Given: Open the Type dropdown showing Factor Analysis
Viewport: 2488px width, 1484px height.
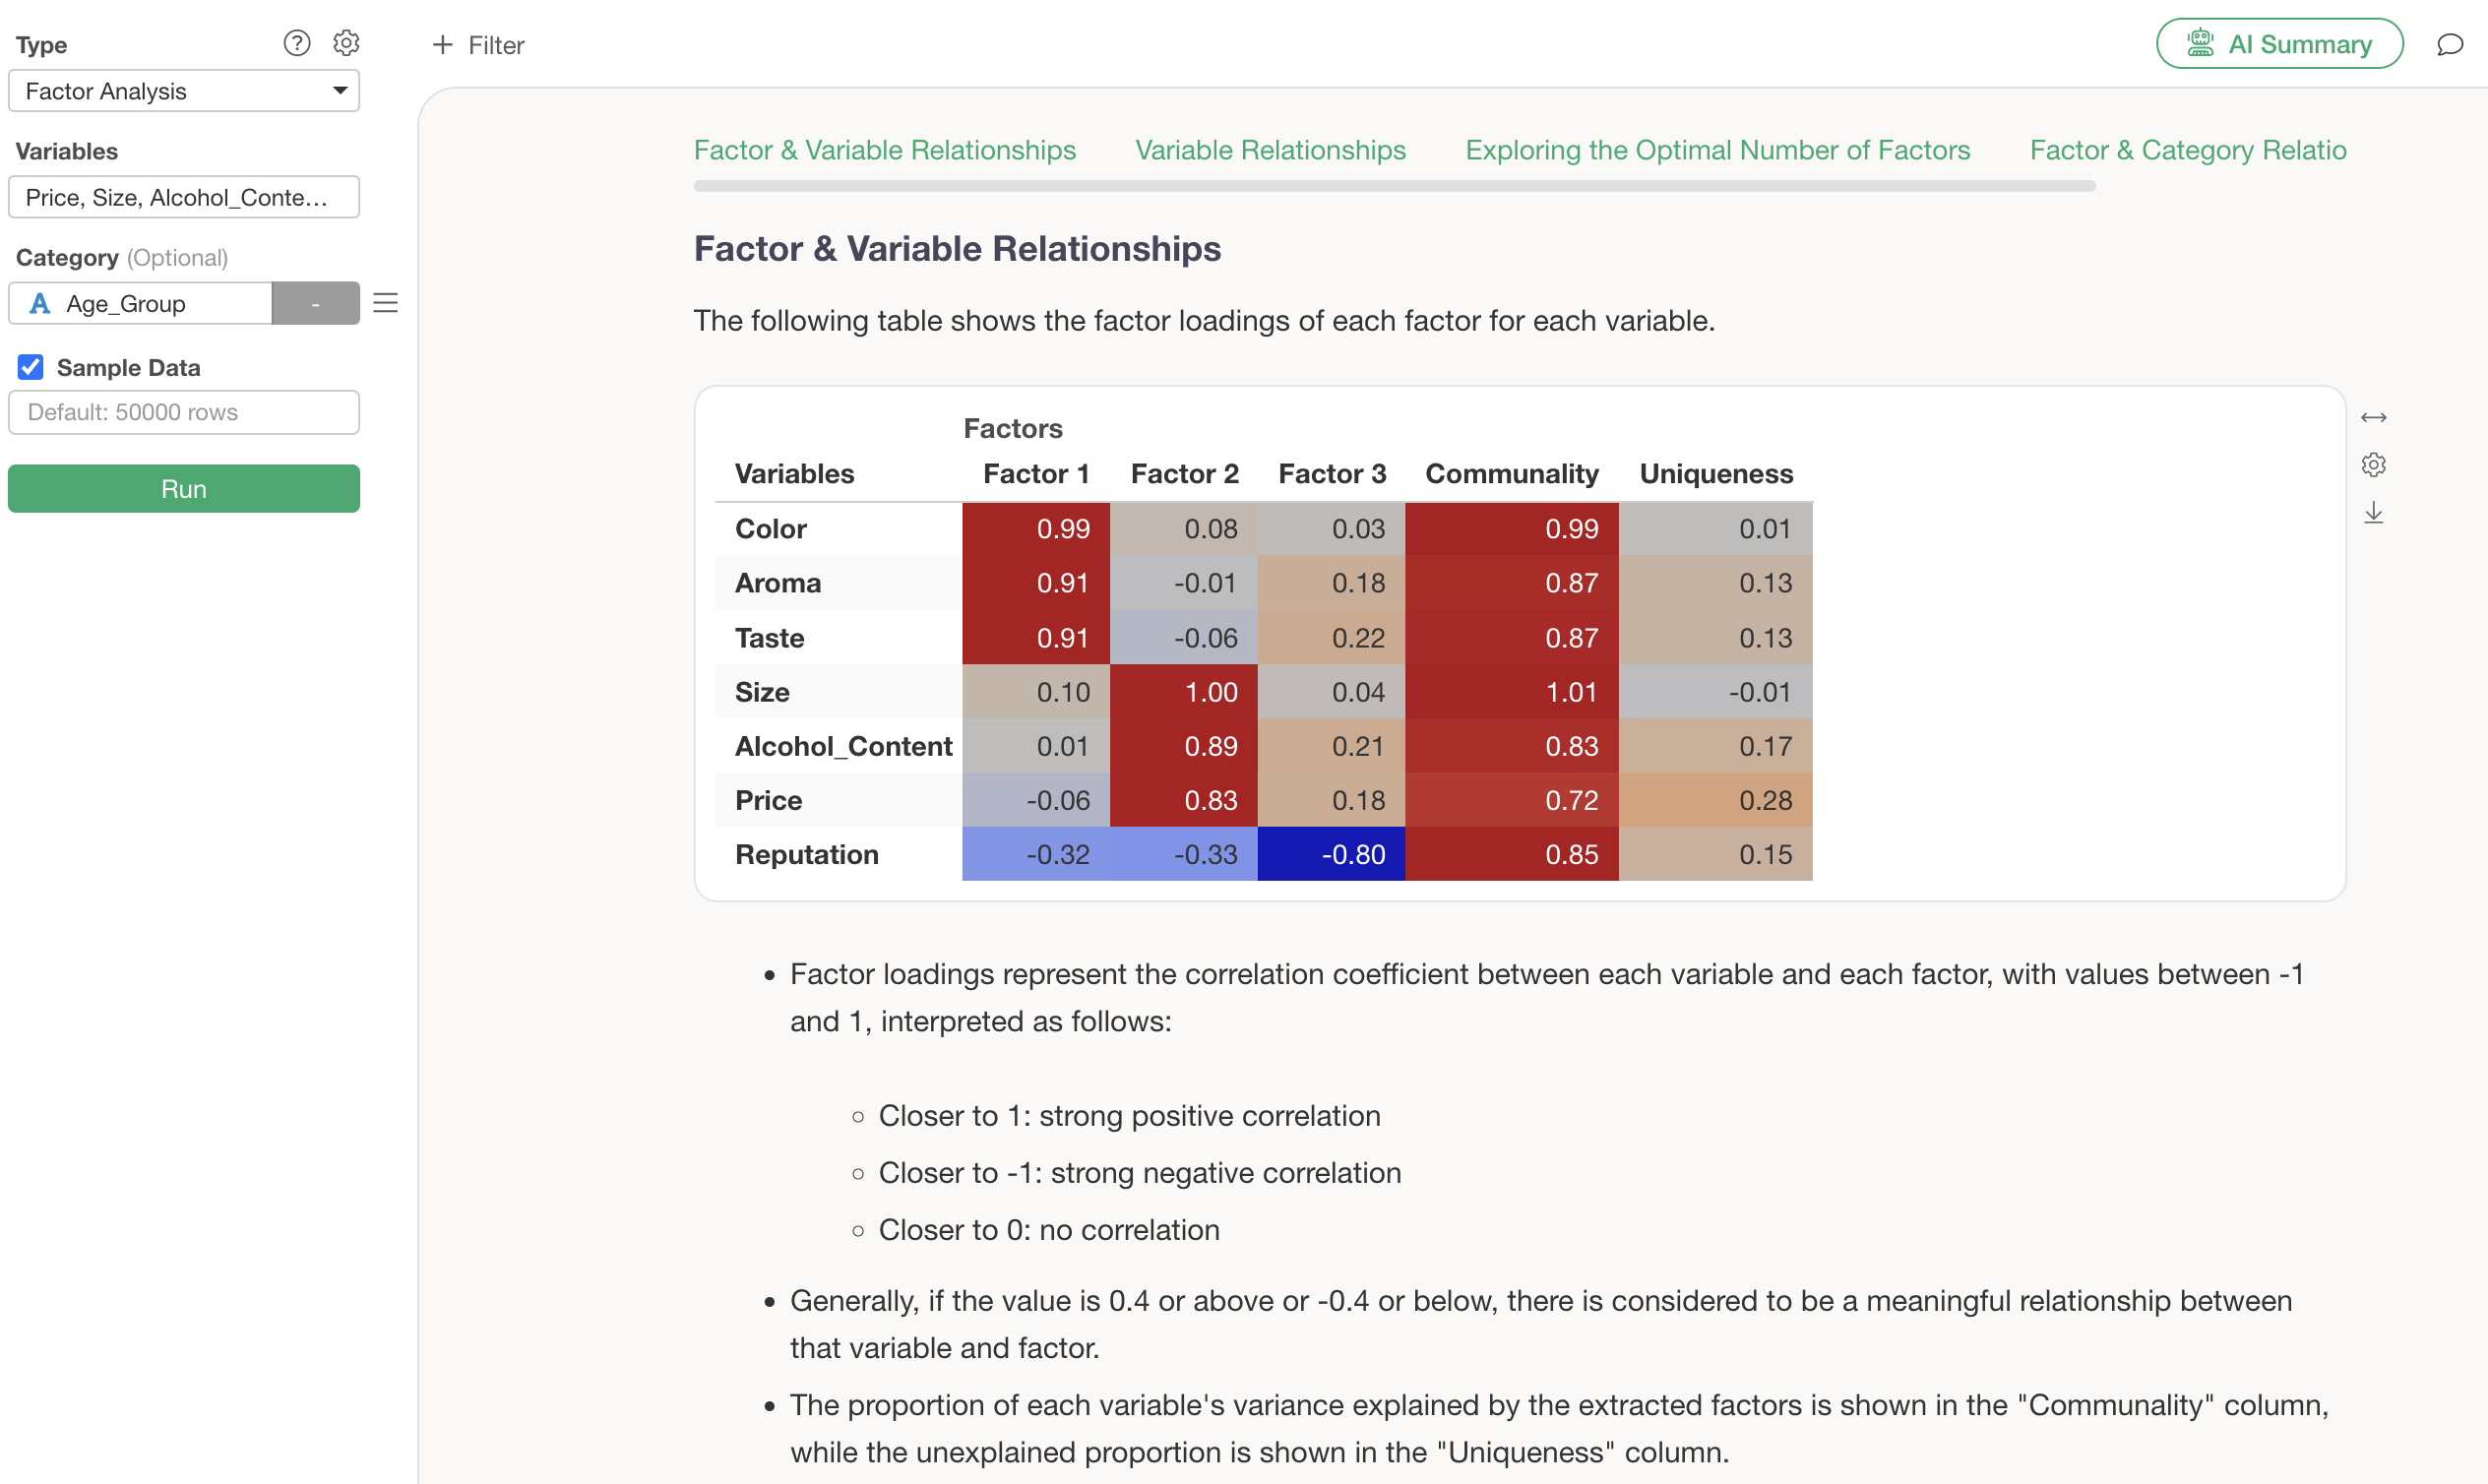Looking at the screenshot, I should coord(183,90).
